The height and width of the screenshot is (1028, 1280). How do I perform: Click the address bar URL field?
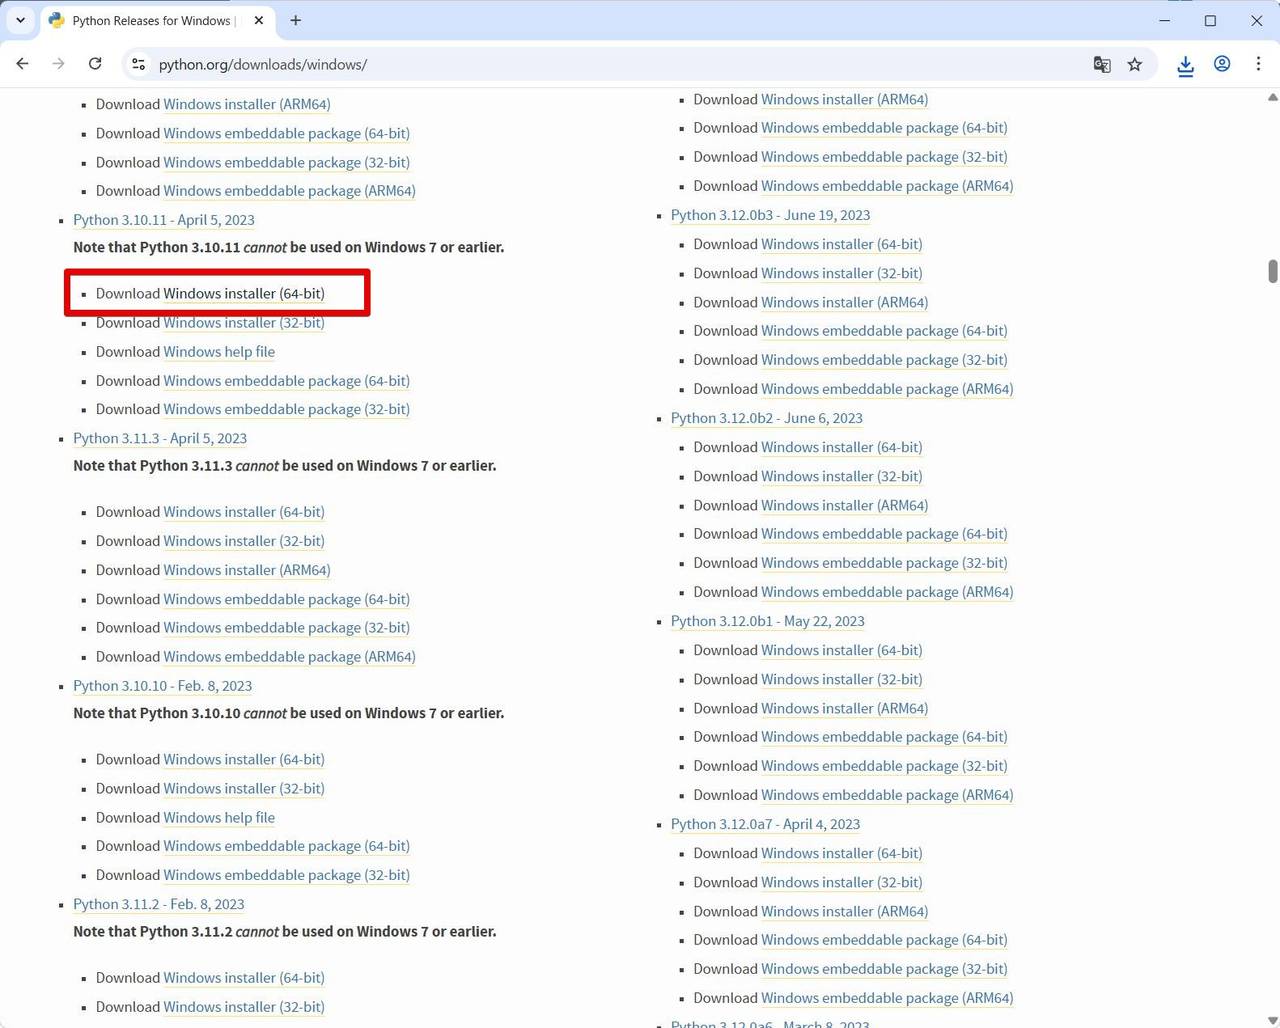(620, 64)
